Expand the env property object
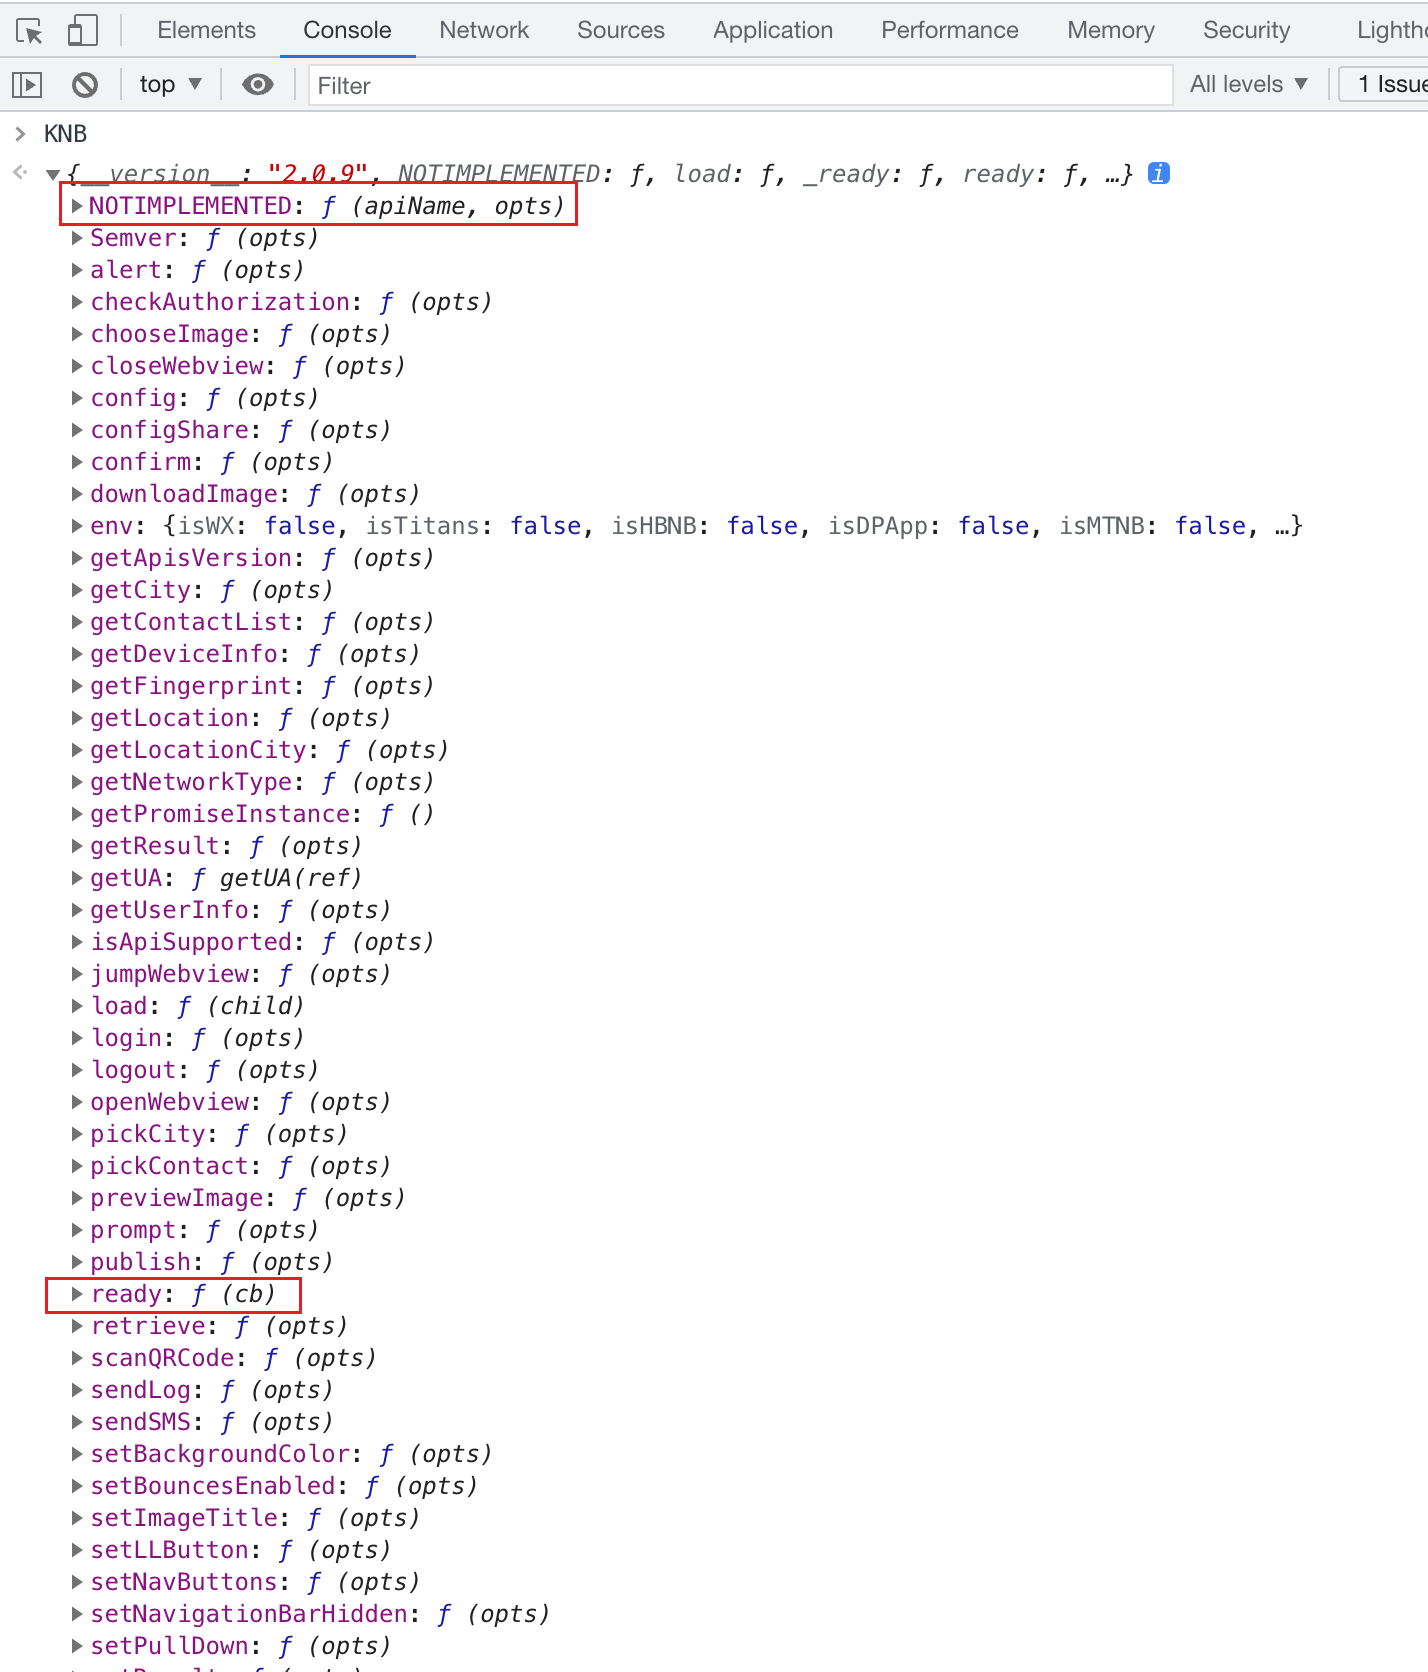Viewport: 1428px width, 1672px height. click(x=77, y=526)
